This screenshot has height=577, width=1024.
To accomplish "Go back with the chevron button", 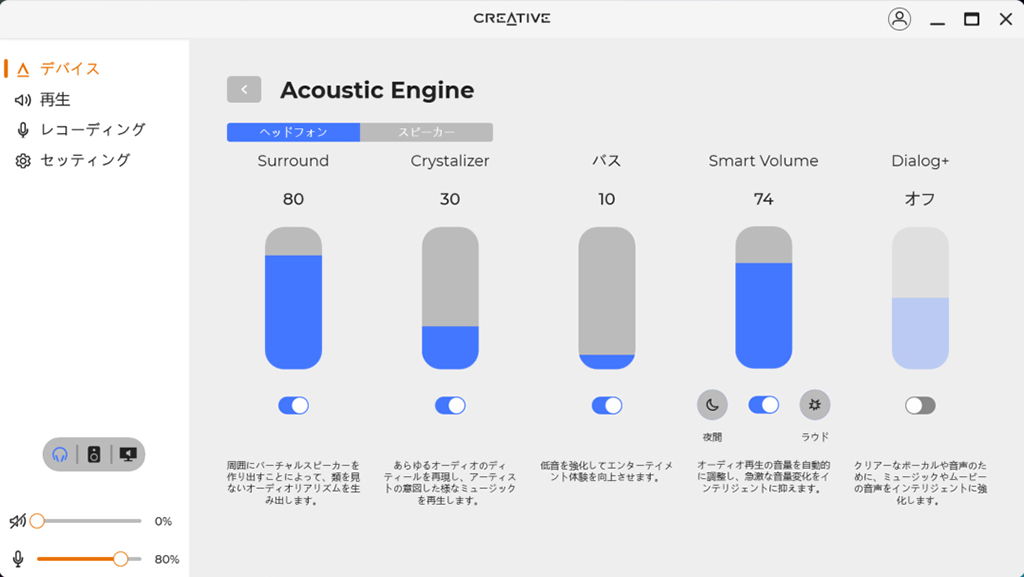I will (244, 89).
